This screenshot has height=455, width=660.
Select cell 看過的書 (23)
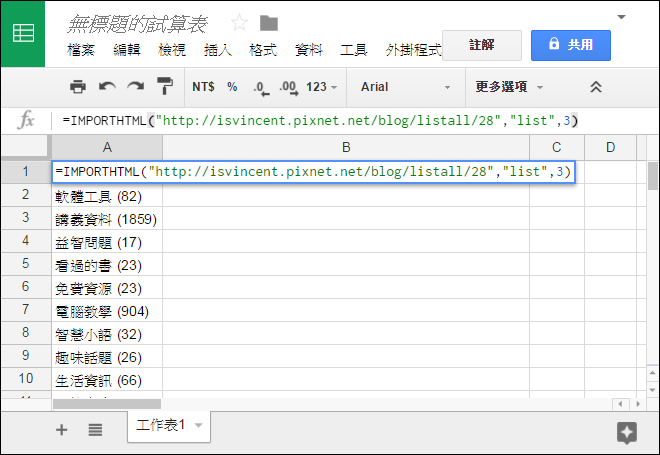click(x=107, y=264)
